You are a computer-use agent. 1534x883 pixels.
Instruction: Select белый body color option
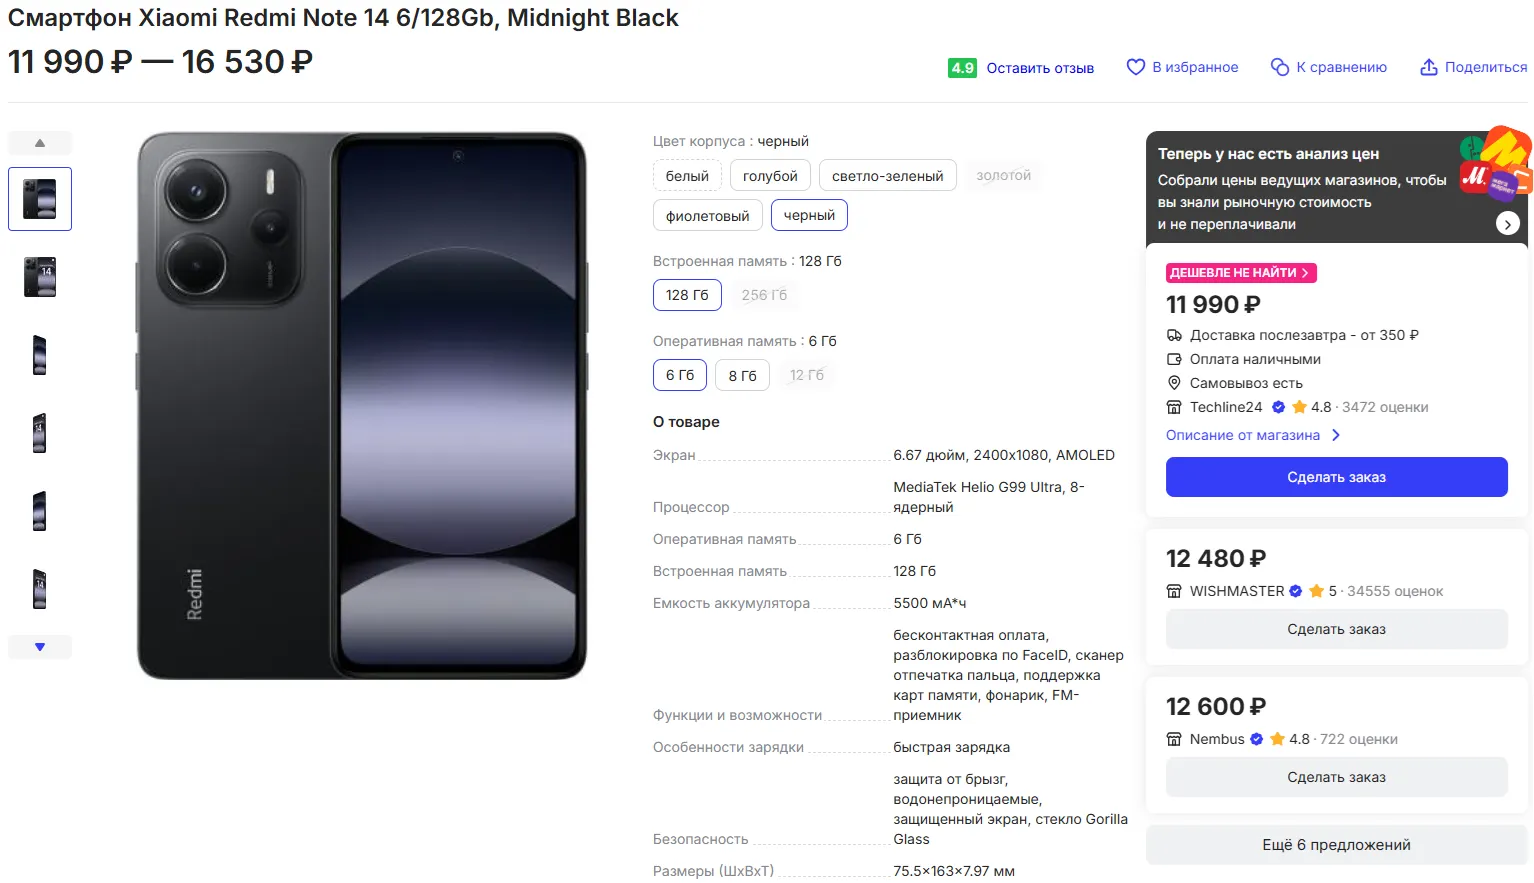[x=687, y=176]
